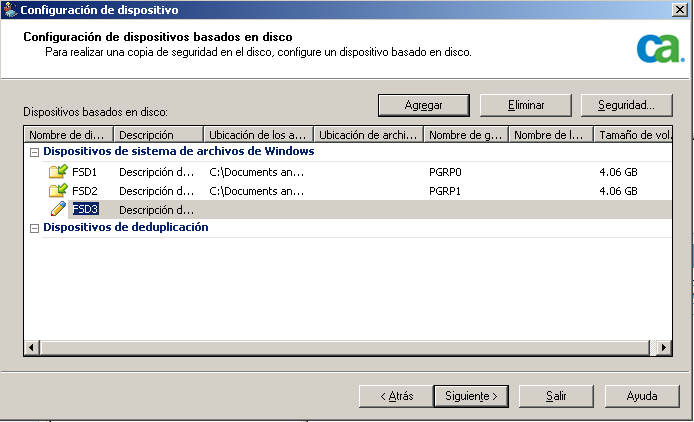Screen dimensions: 694x422
Task: Click the horizontal scrollbar track thumb
Action: click(345, 348)
